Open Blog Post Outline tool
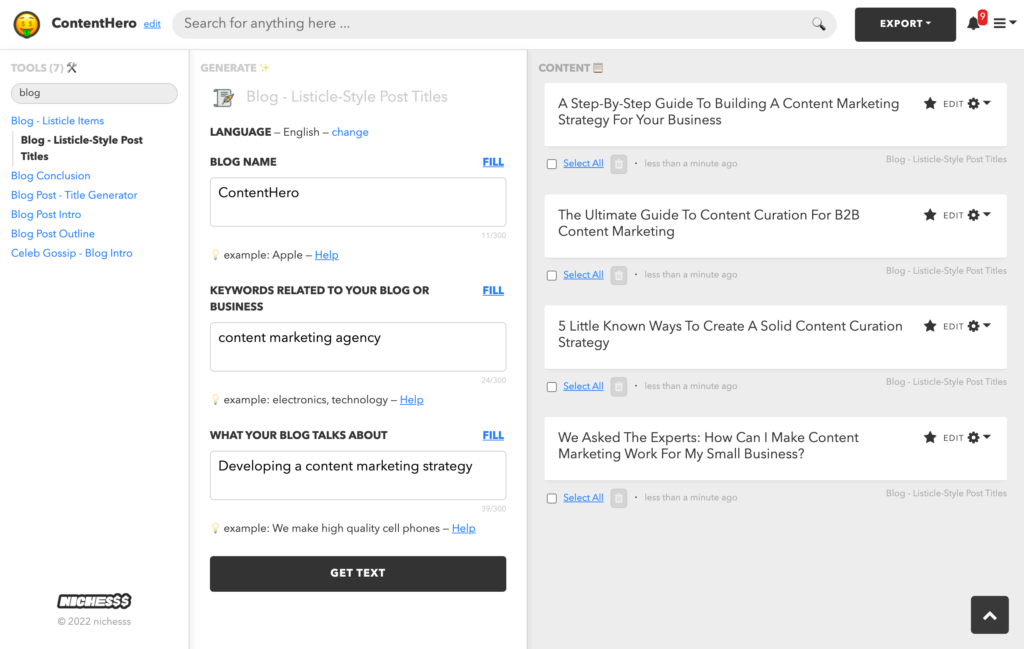Screen dimensions: 1024x649 (52, 234)
